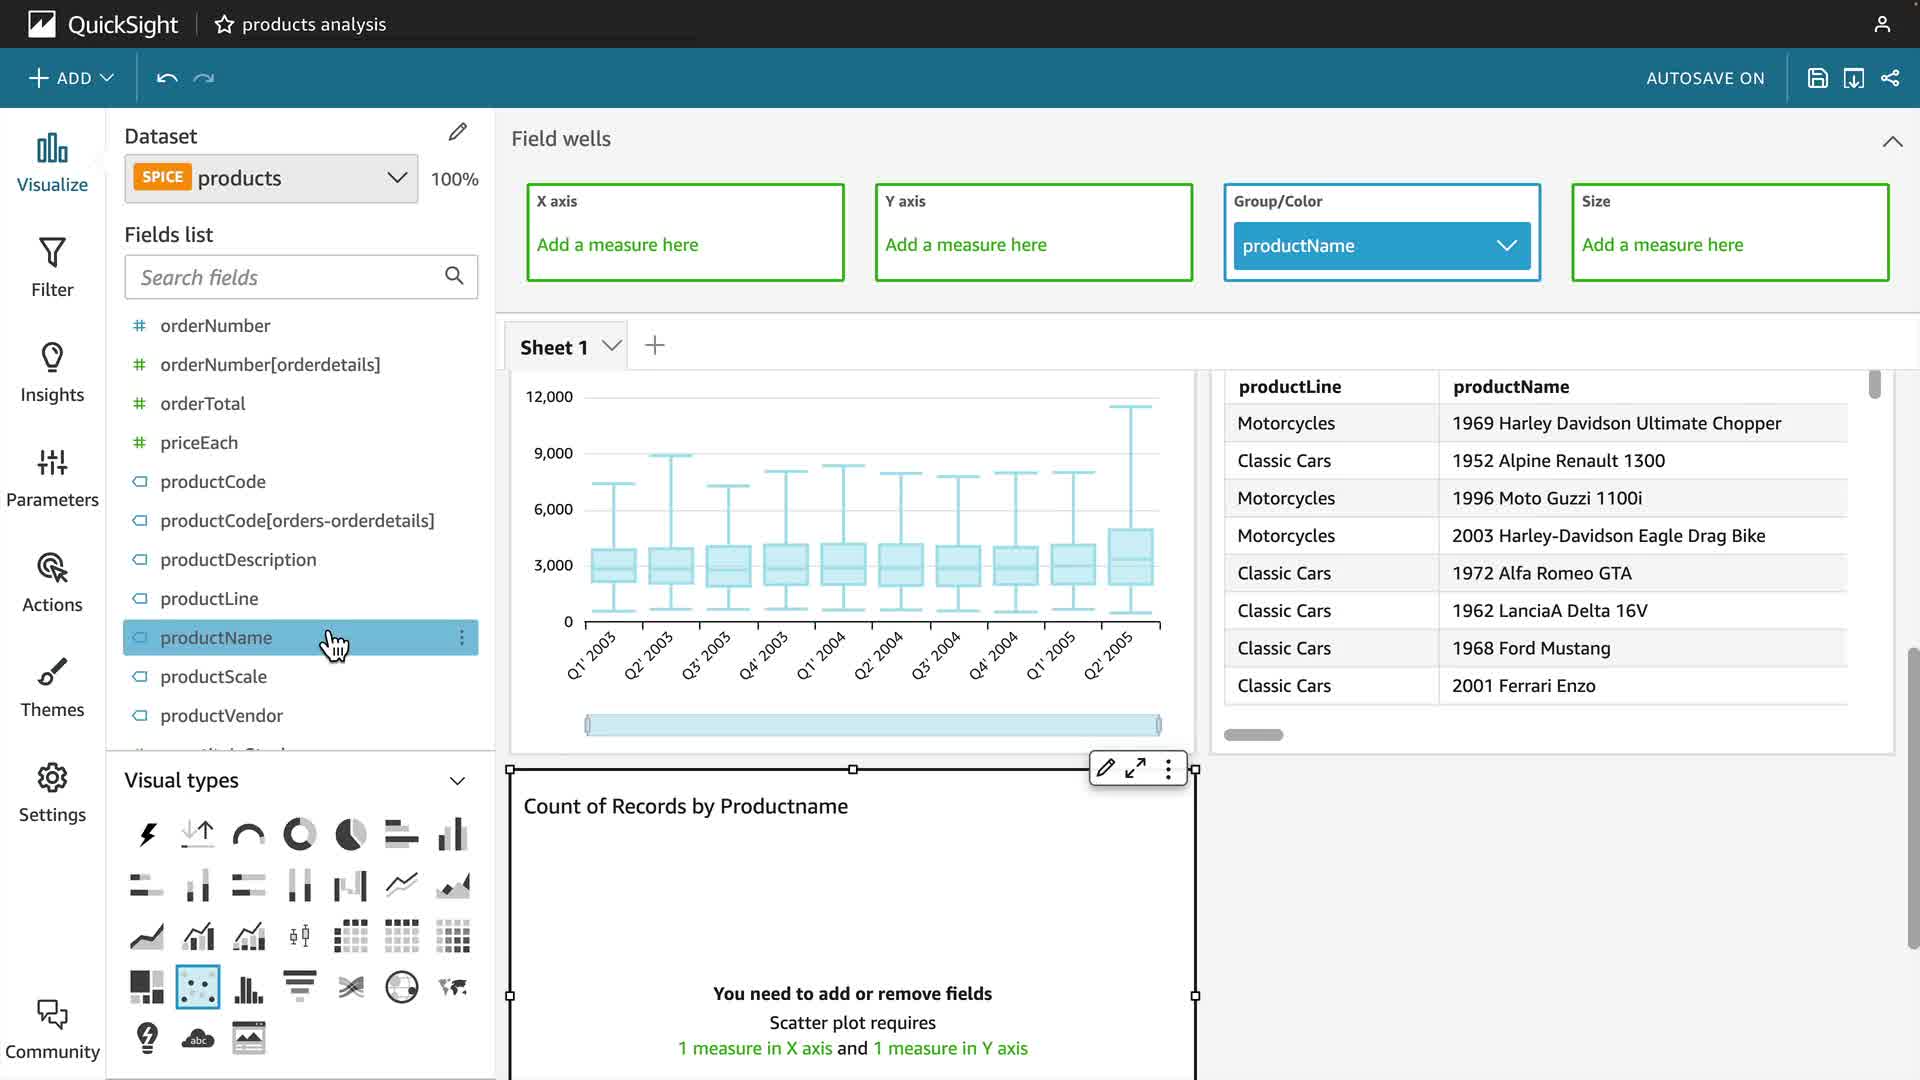
Task: Collapse the Visual types panel
Action: 457,780
